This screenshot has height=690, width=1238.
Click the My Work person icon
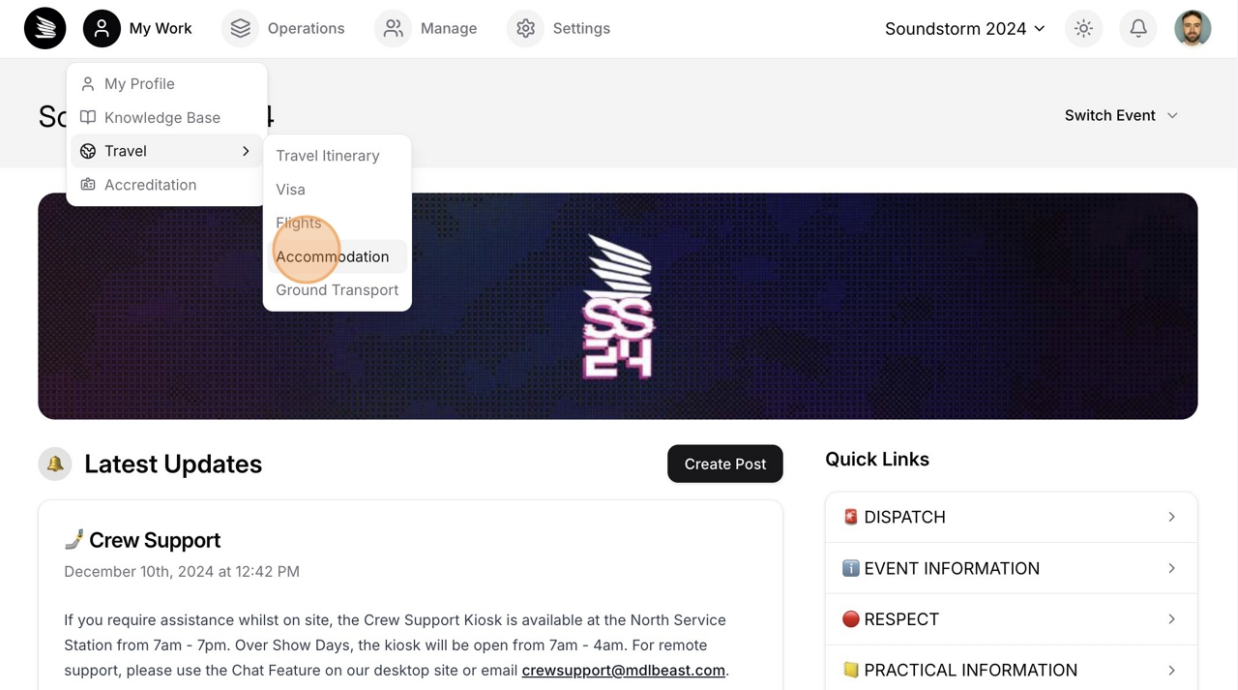102,29
